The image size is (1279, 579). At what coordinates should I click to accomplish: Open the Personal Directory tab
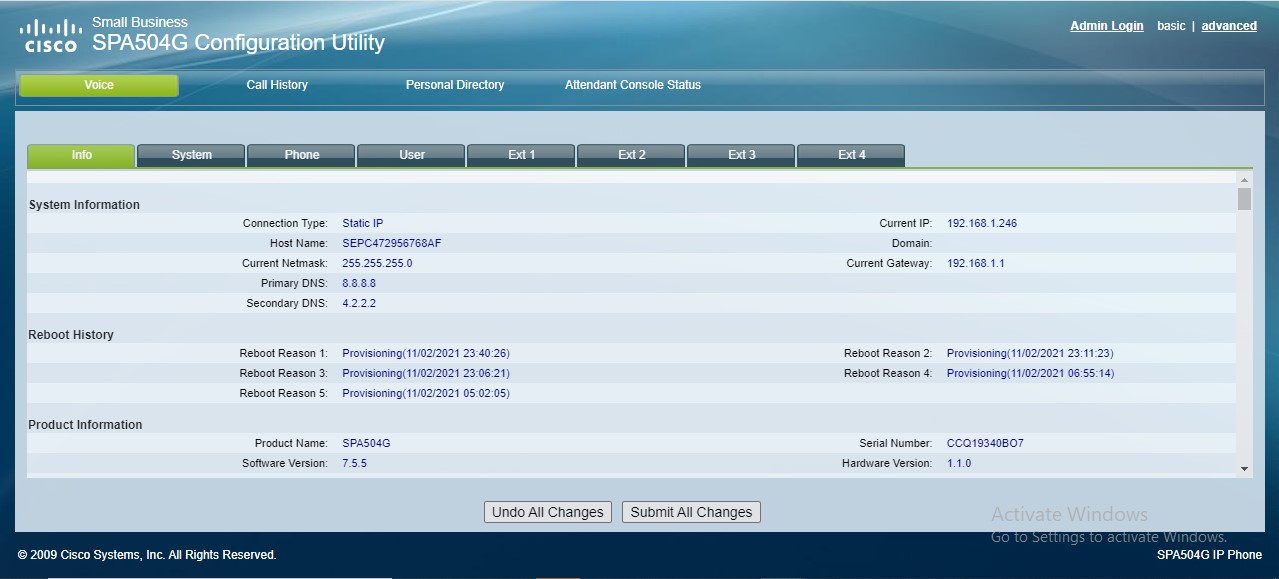[455, 85]
